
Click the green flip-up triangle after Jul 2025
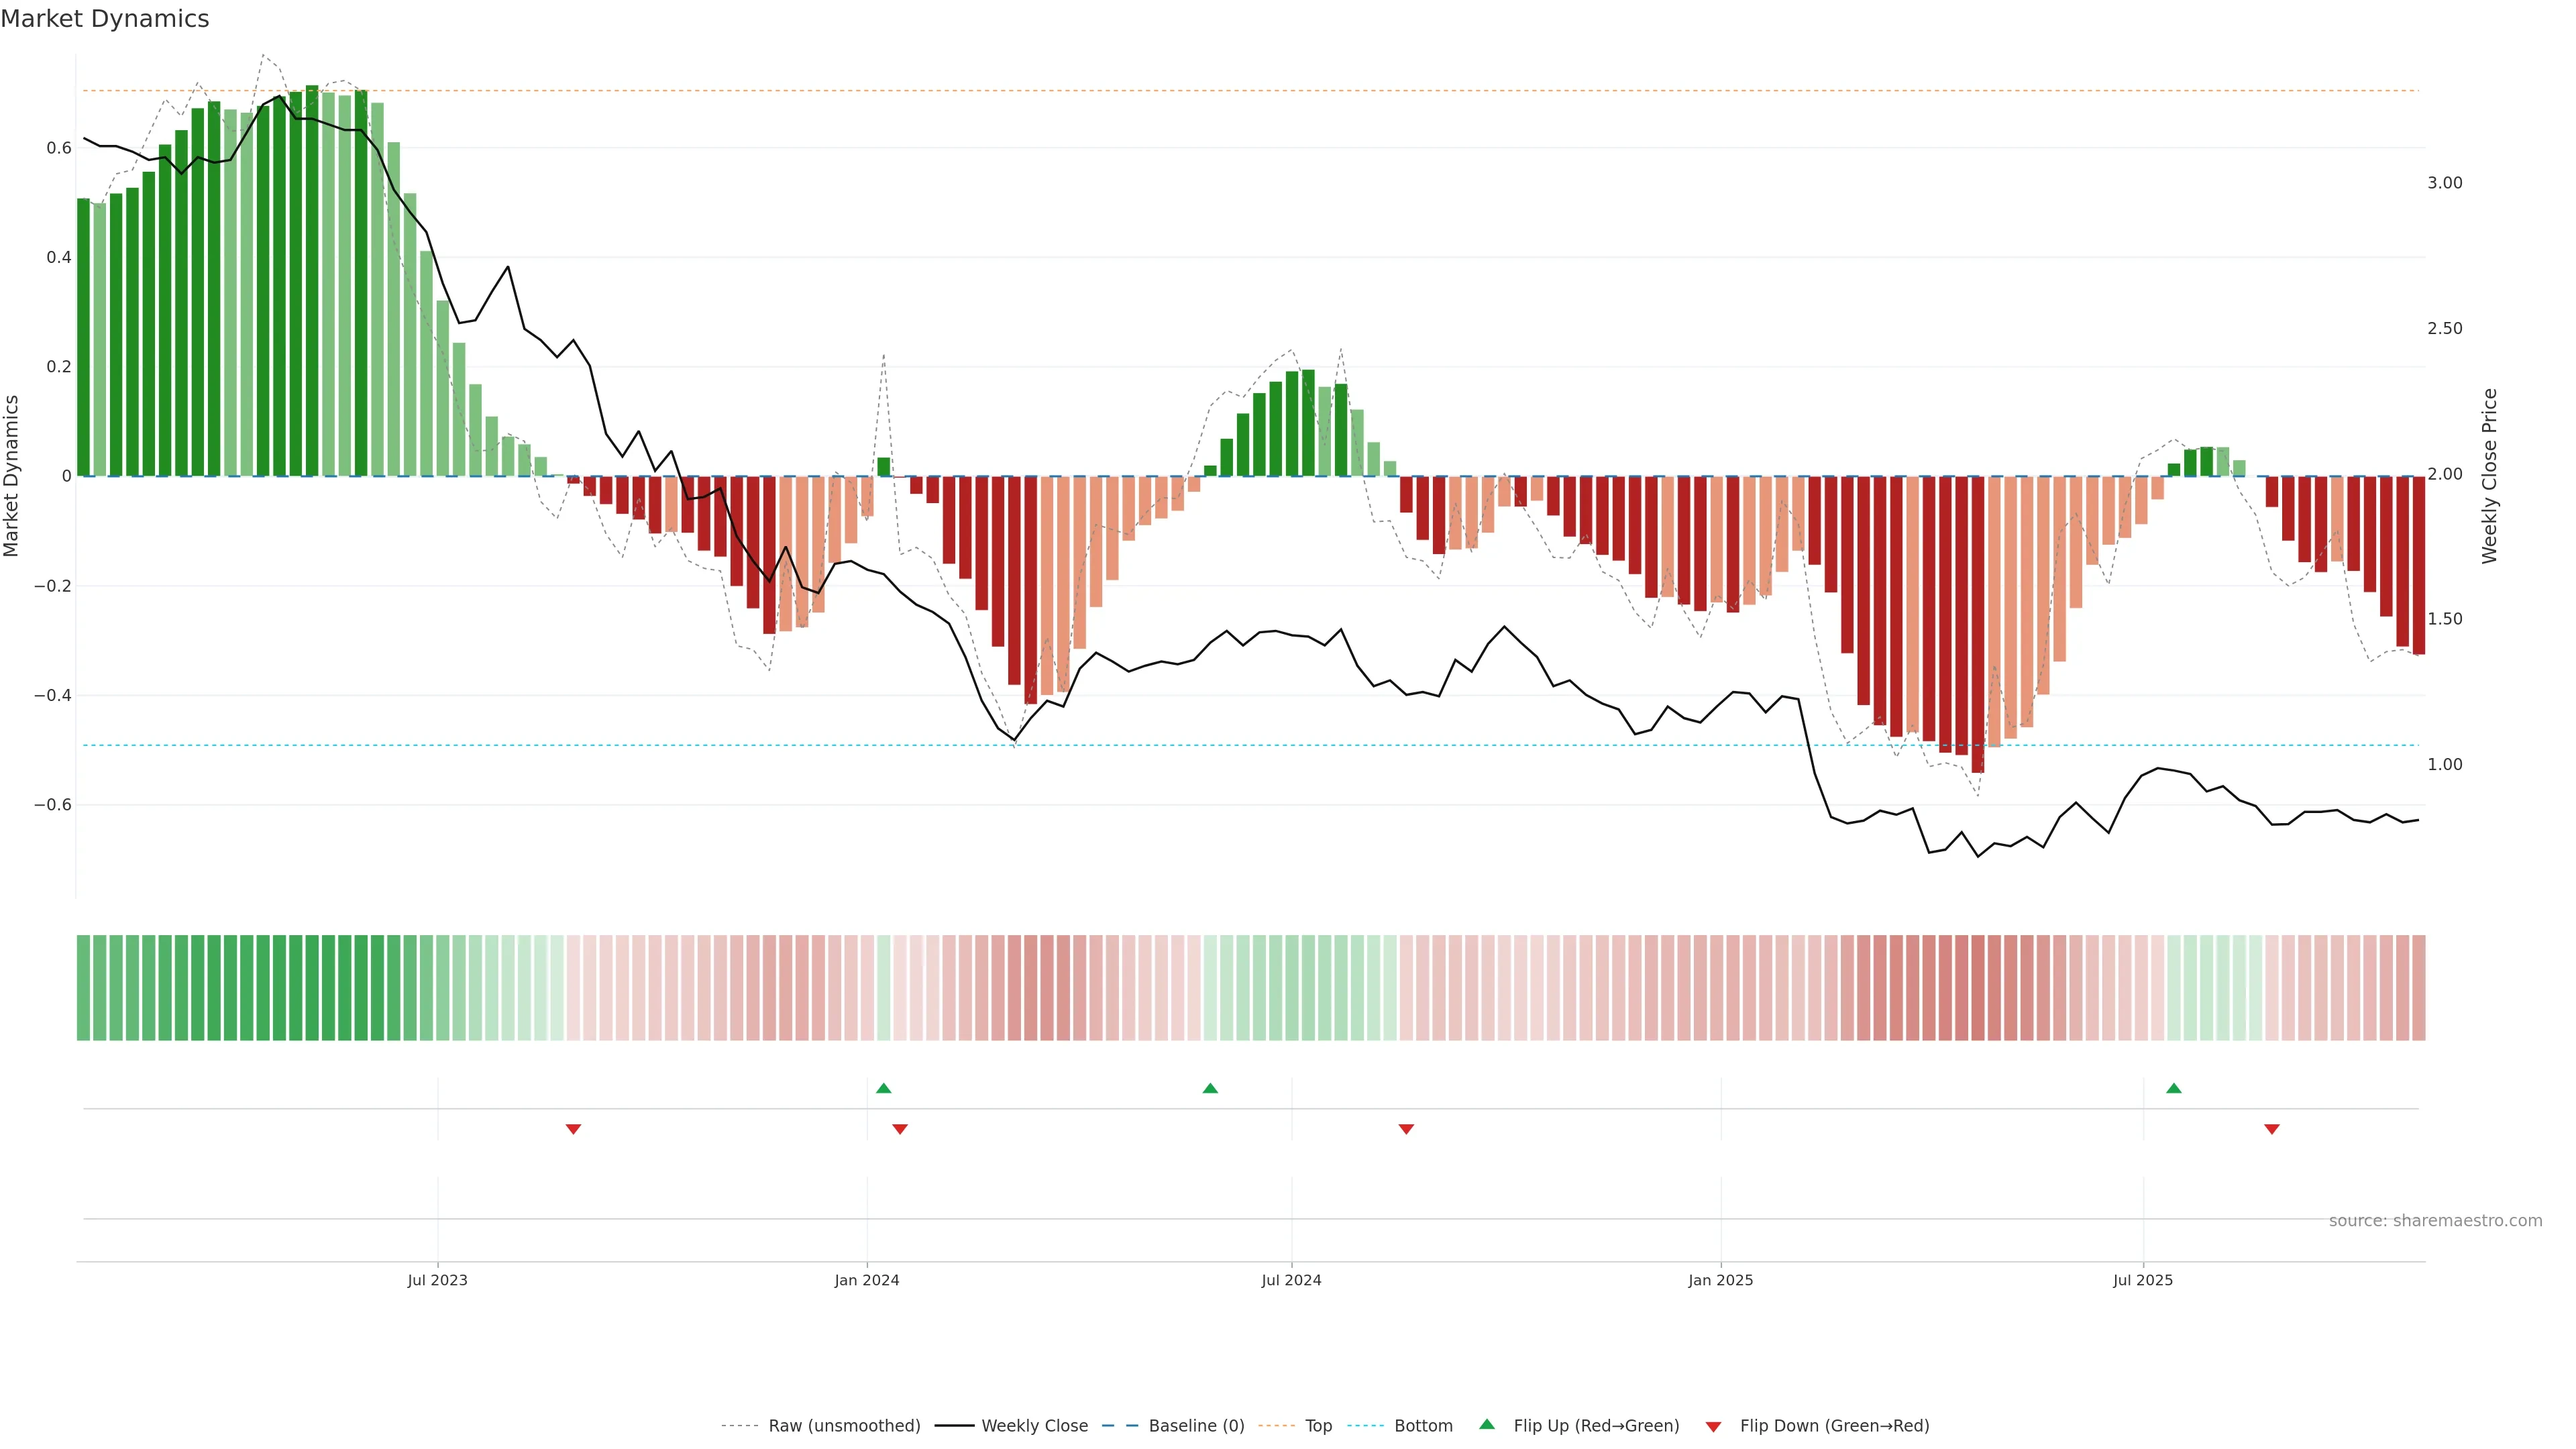click(x=2174, y=1088)
